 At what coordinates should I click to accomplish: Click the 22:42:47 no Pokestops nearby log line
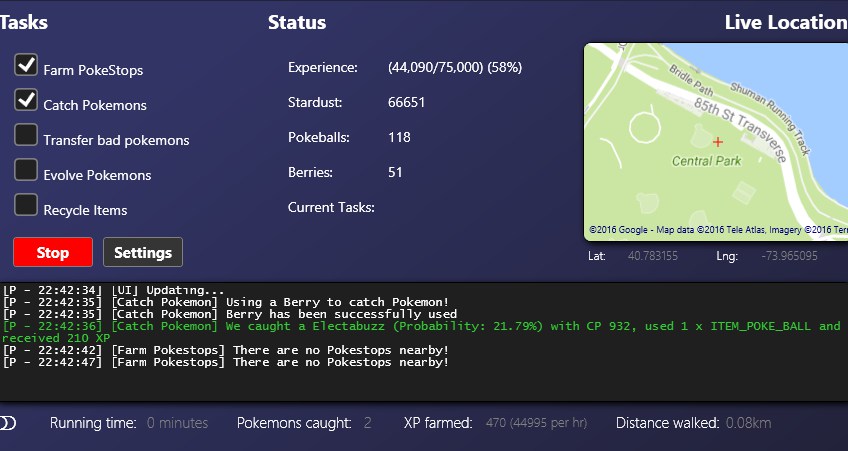pos(226,362)
